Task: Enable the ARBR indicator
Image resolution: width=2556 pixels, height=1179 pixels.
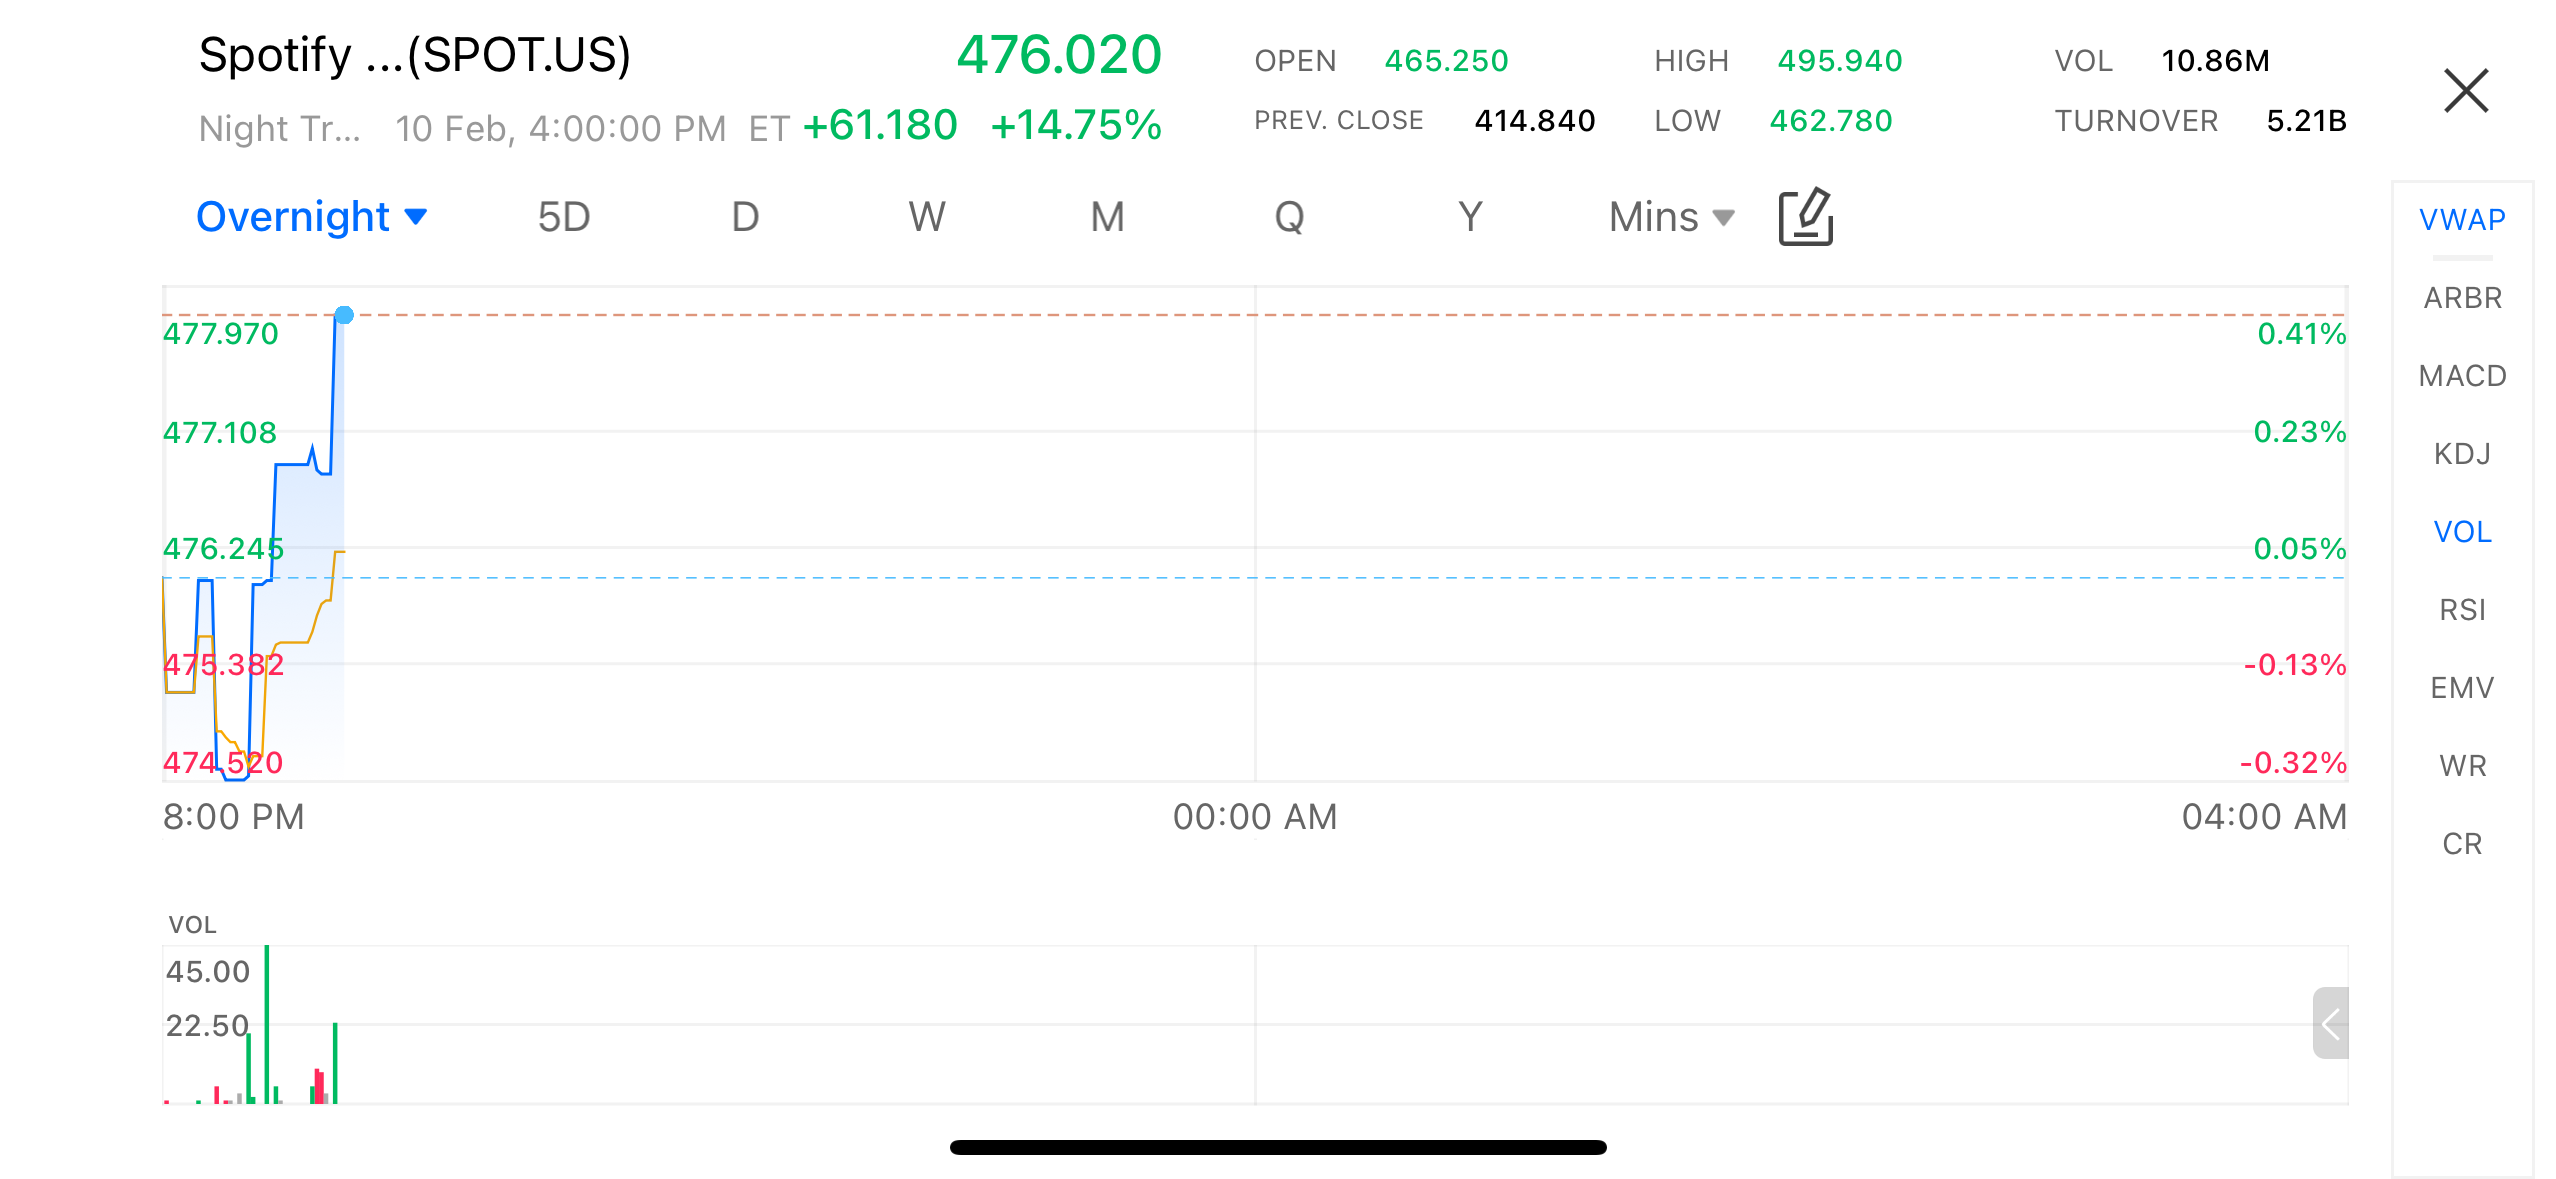Action: click(2462, 298)
